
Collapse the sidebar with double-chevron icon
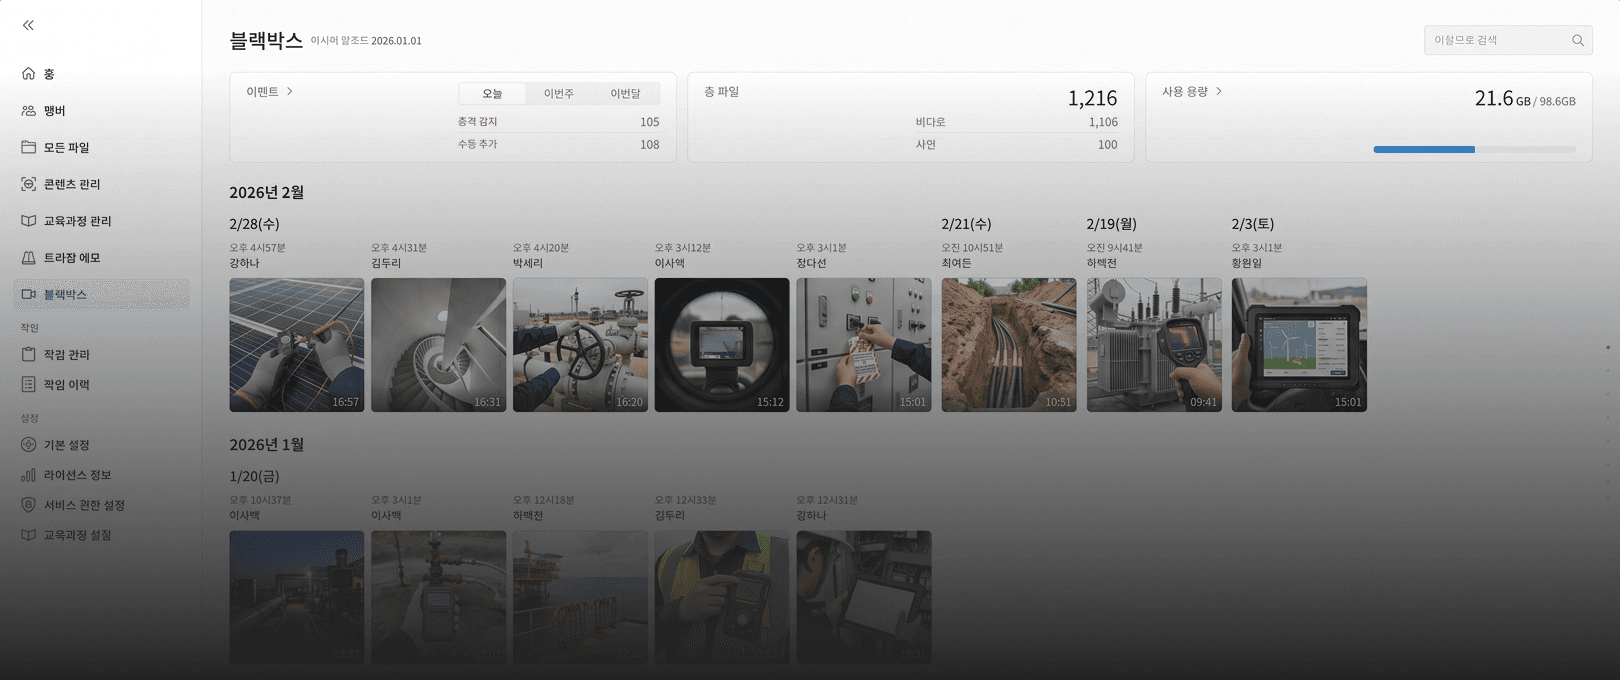(x=28, y=25)
